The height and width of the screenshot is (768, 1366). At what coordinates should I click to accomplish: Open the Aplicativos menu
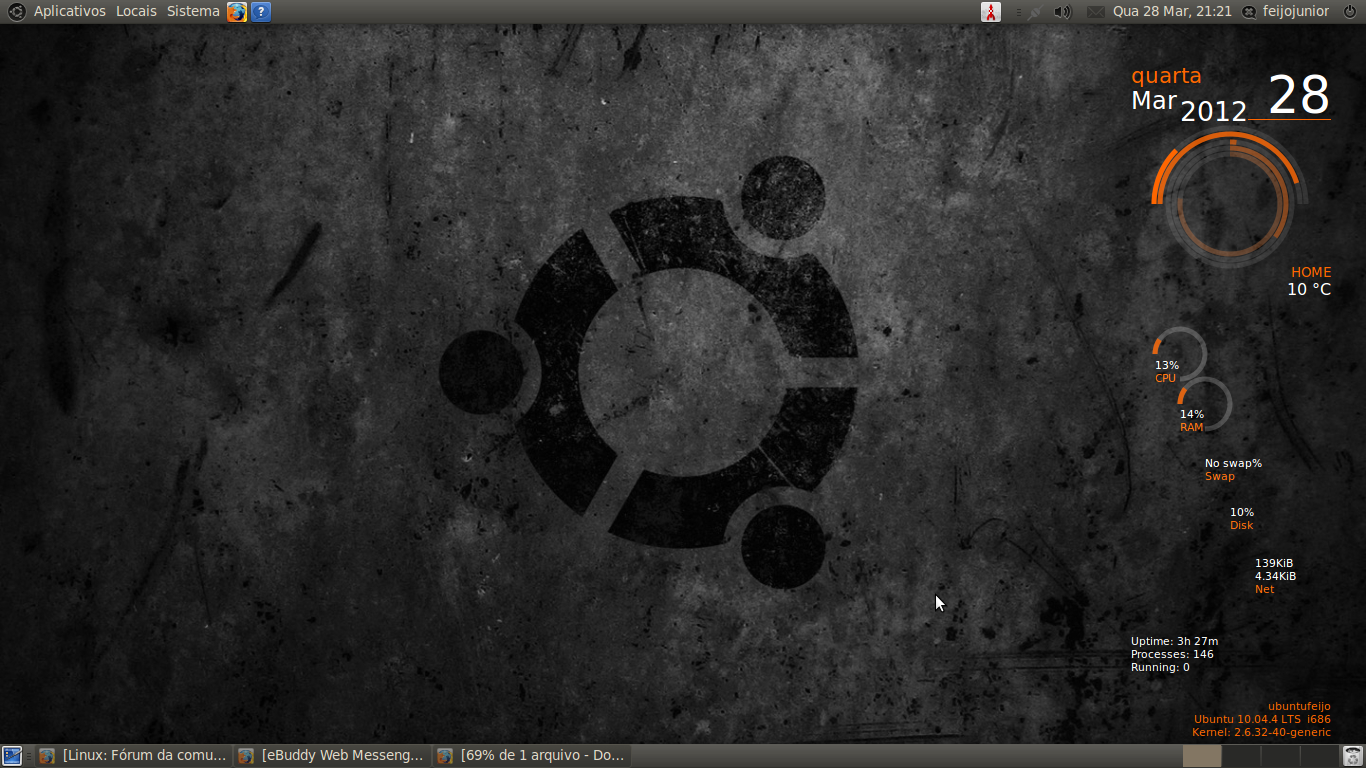tap(69, 12)
